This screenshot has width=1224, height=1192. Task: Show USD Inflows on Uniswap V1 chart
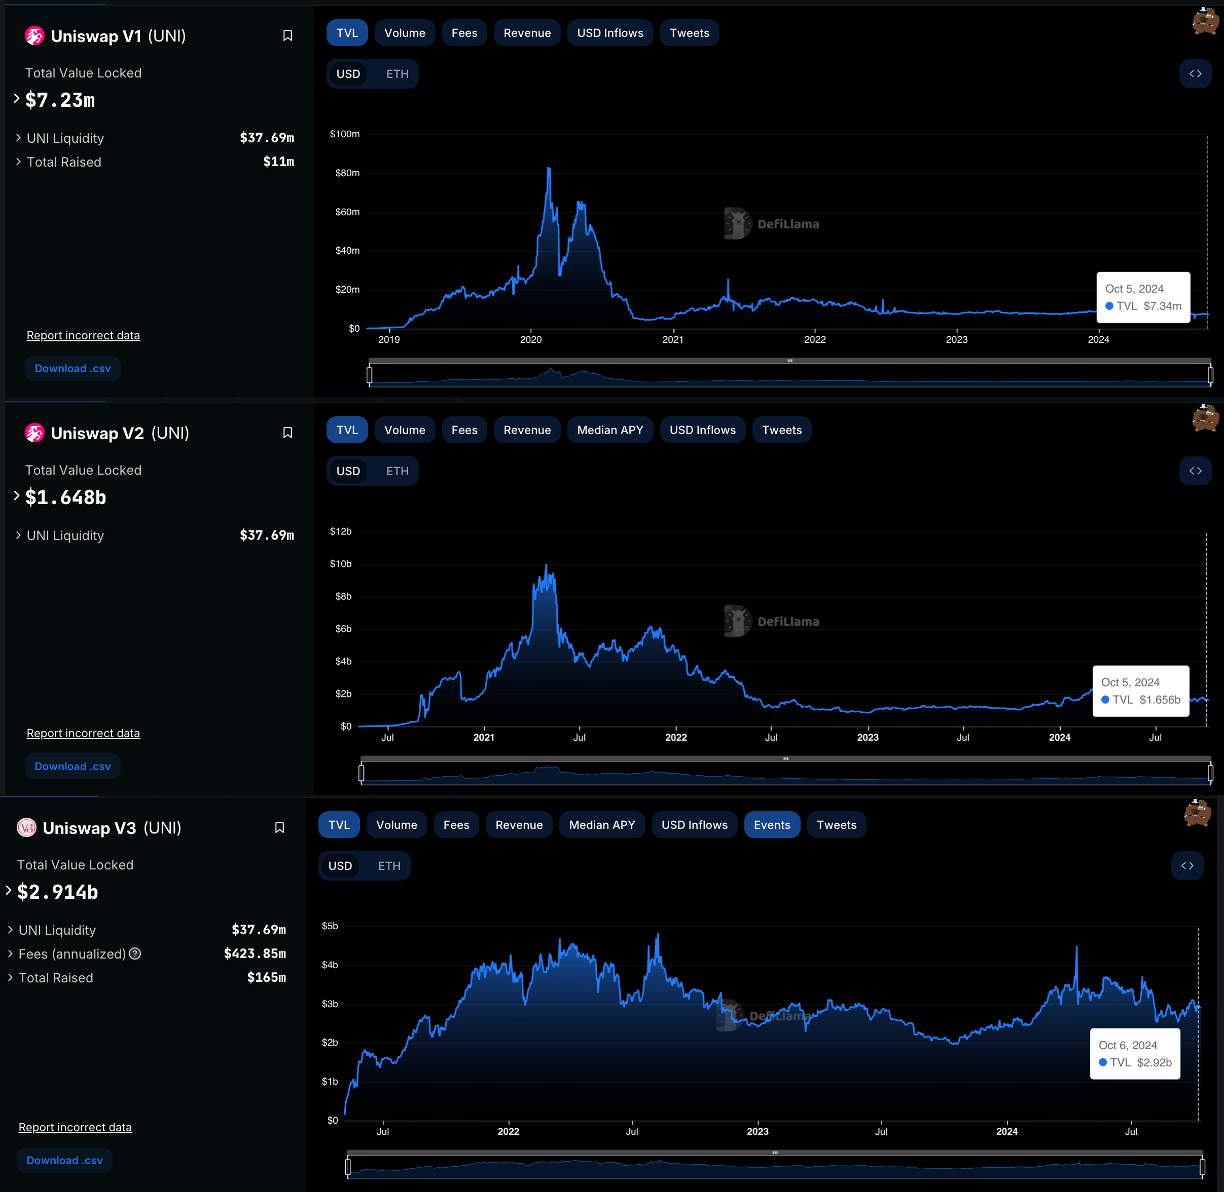click(x=610, y=33)
